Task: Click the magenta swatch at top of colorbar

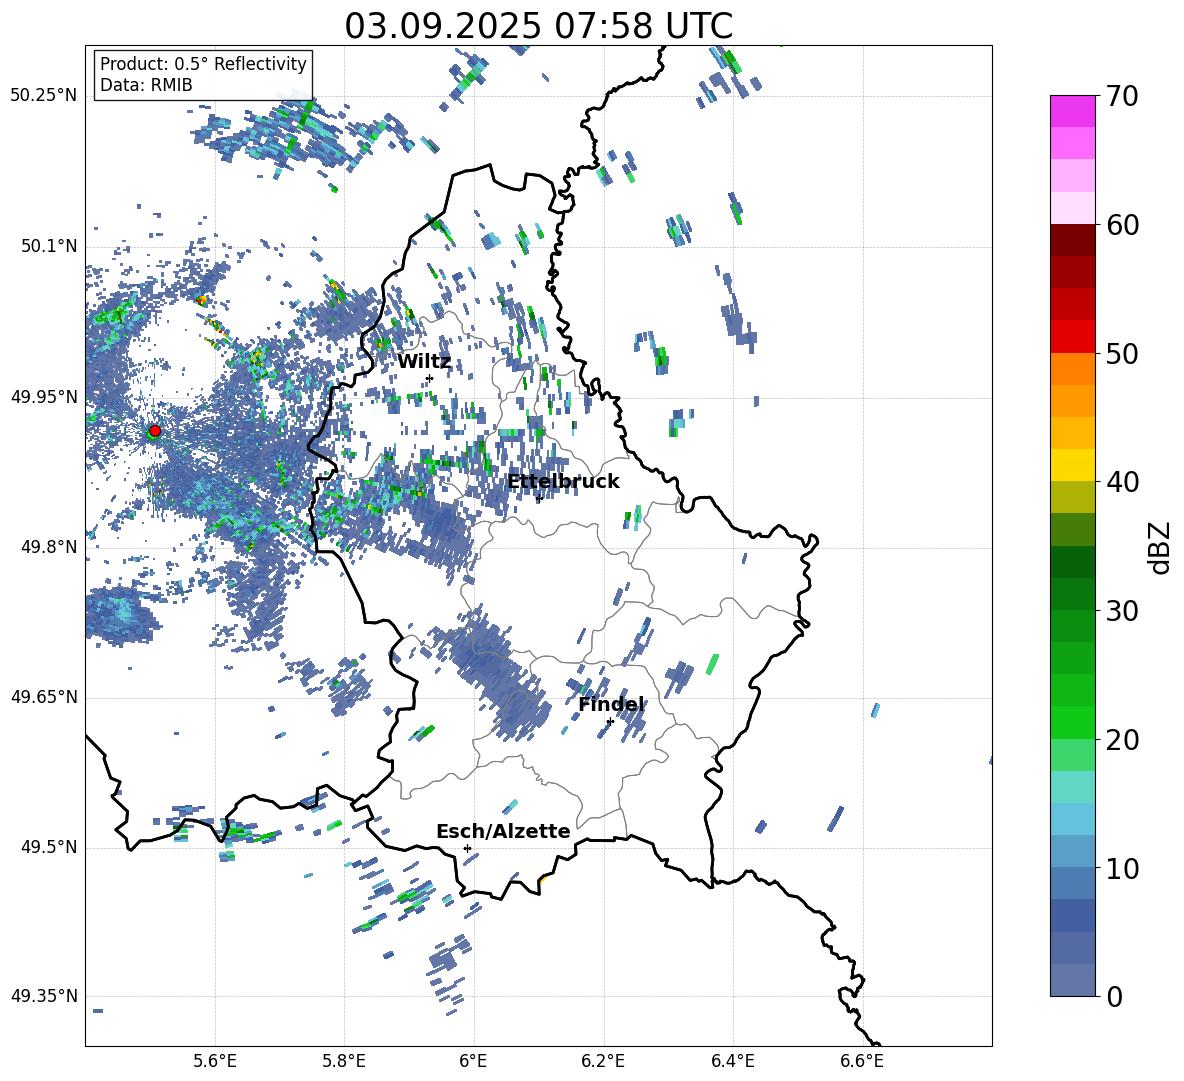Action: pyautogui.click(x=1073, y=112)
